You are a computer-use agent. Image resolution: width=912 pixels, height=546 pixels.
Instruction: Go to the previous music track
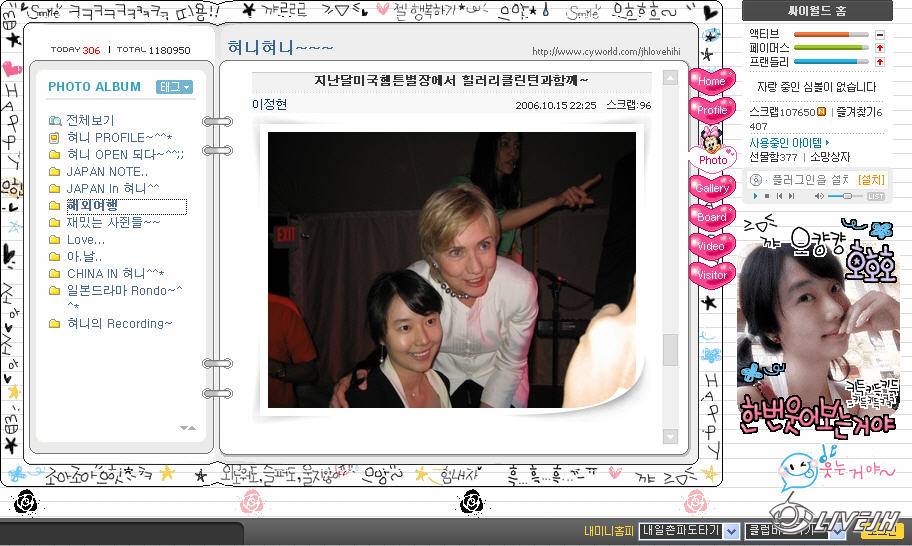coord(779,196)
